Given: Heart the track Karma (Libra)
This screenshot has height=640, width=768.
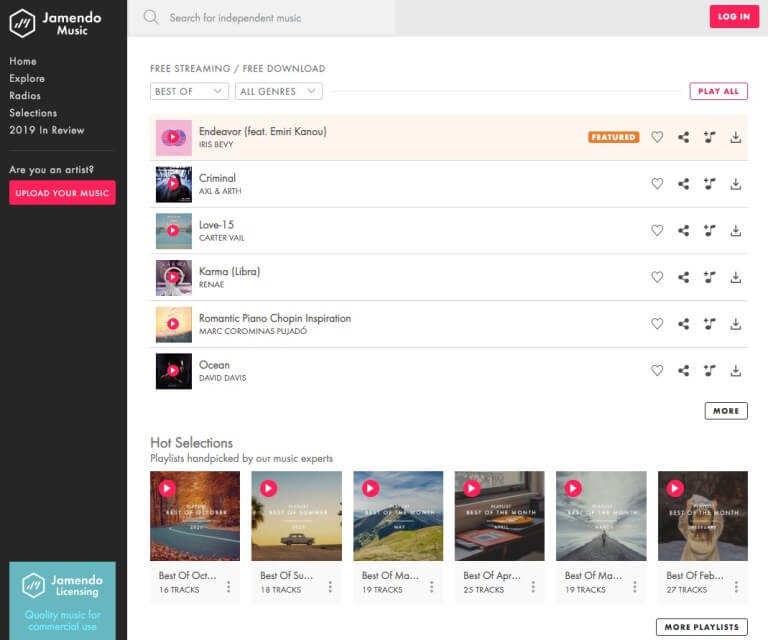Looking at the screenshot, I should [x=657, y=277].
